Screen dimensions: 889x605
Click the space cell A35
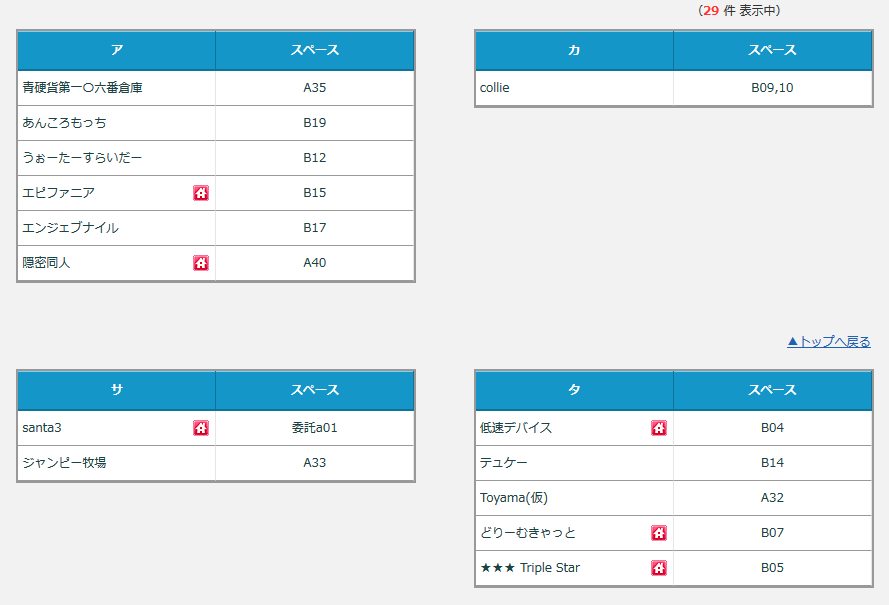[315, 88]
